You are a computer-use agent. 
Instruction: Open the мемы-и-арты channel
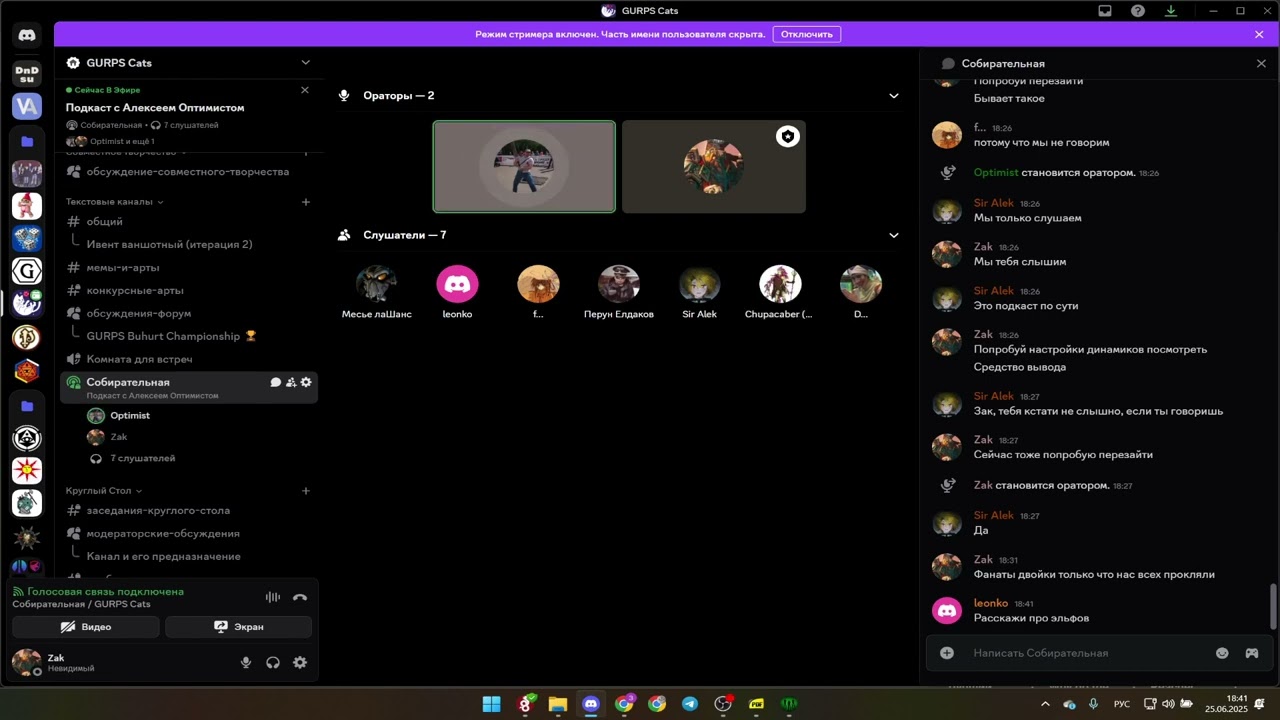pyautogui.click(x=123, y=268)
